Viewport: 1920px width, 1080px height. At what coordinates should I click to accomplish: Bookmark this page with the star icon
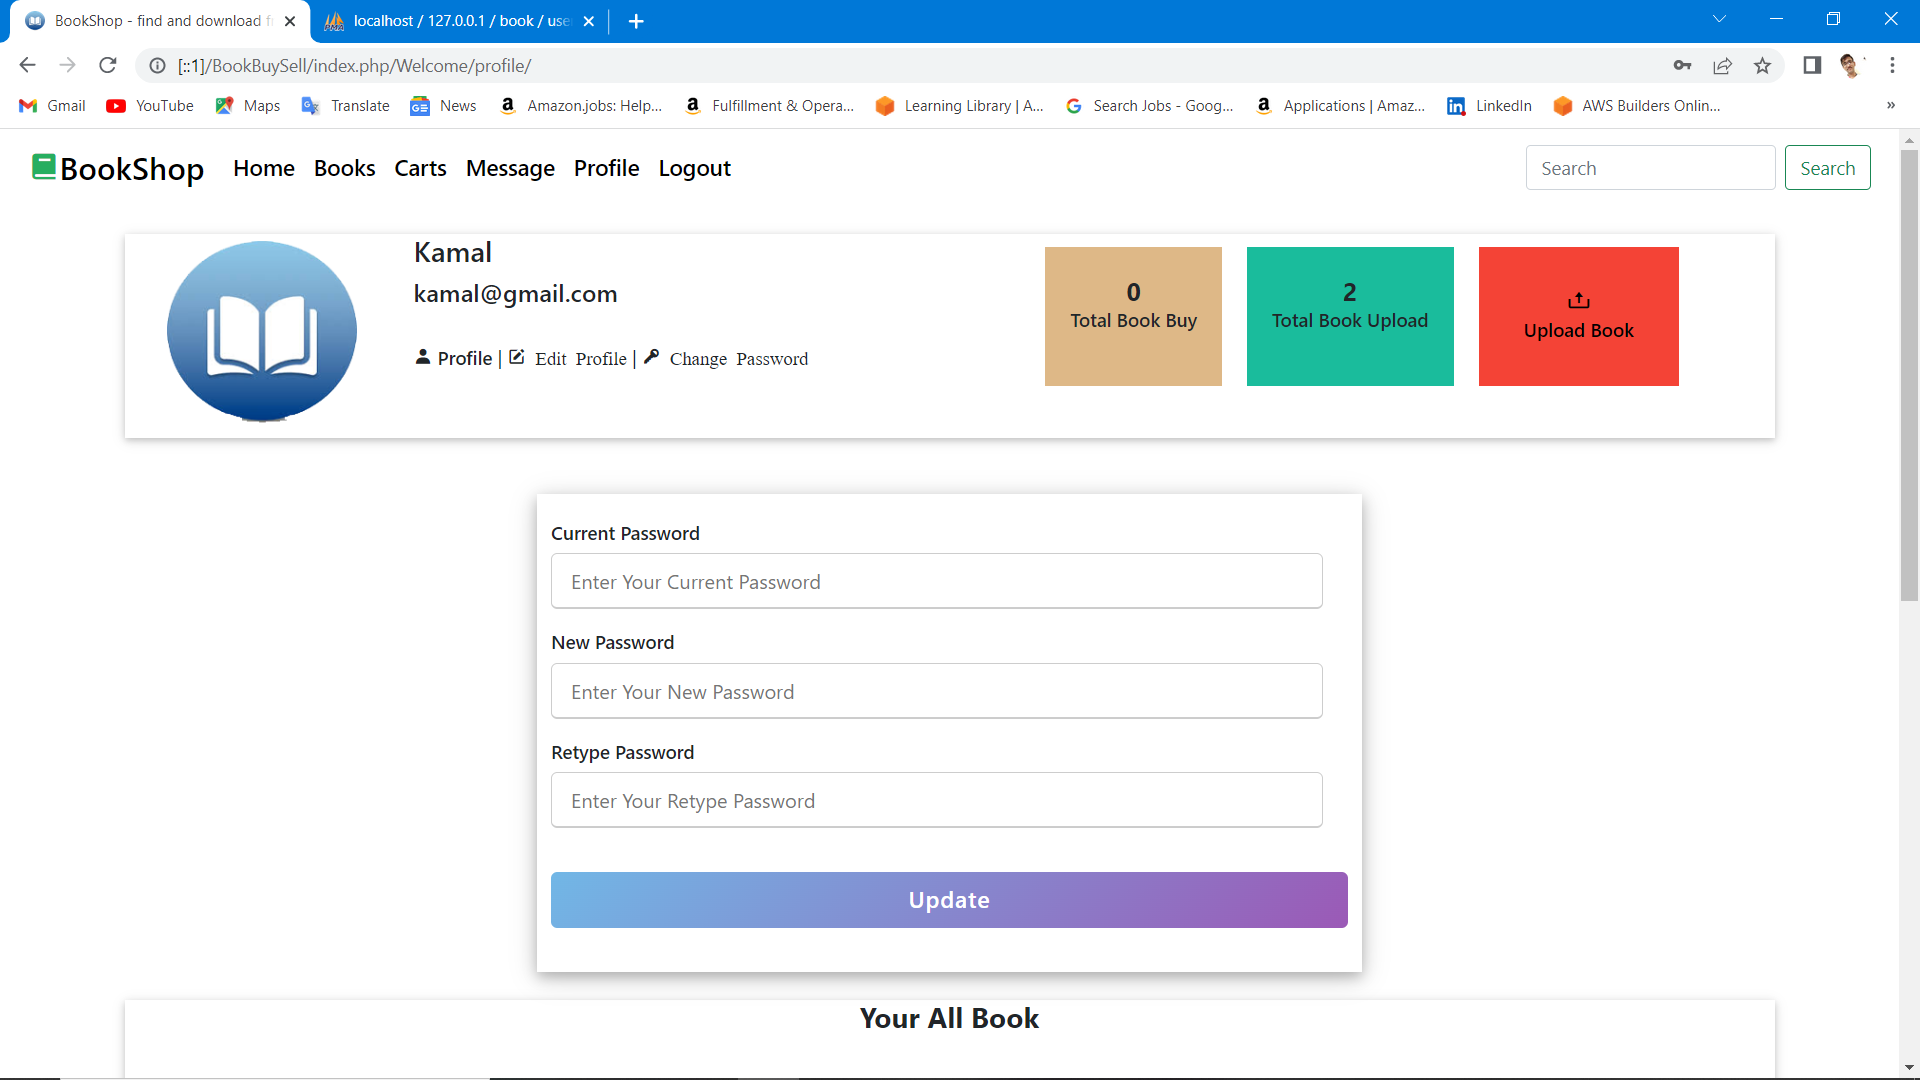click(x=1762, y=66)
